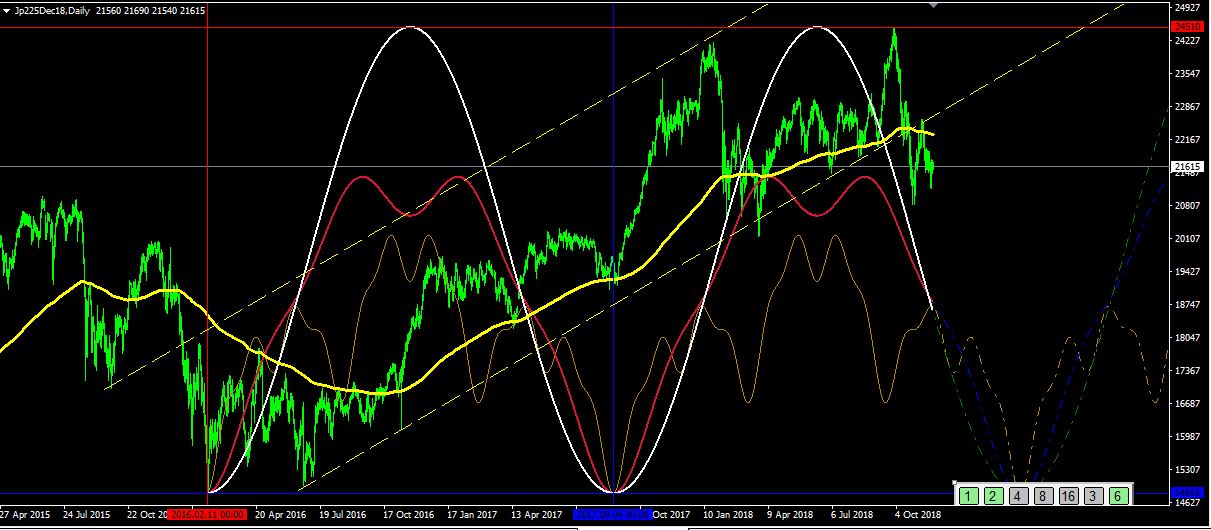This screenshot has height=530, width=1211.
Task: Click the current price label 21615
Action: pyautogui.click(x=1187, y=166)
